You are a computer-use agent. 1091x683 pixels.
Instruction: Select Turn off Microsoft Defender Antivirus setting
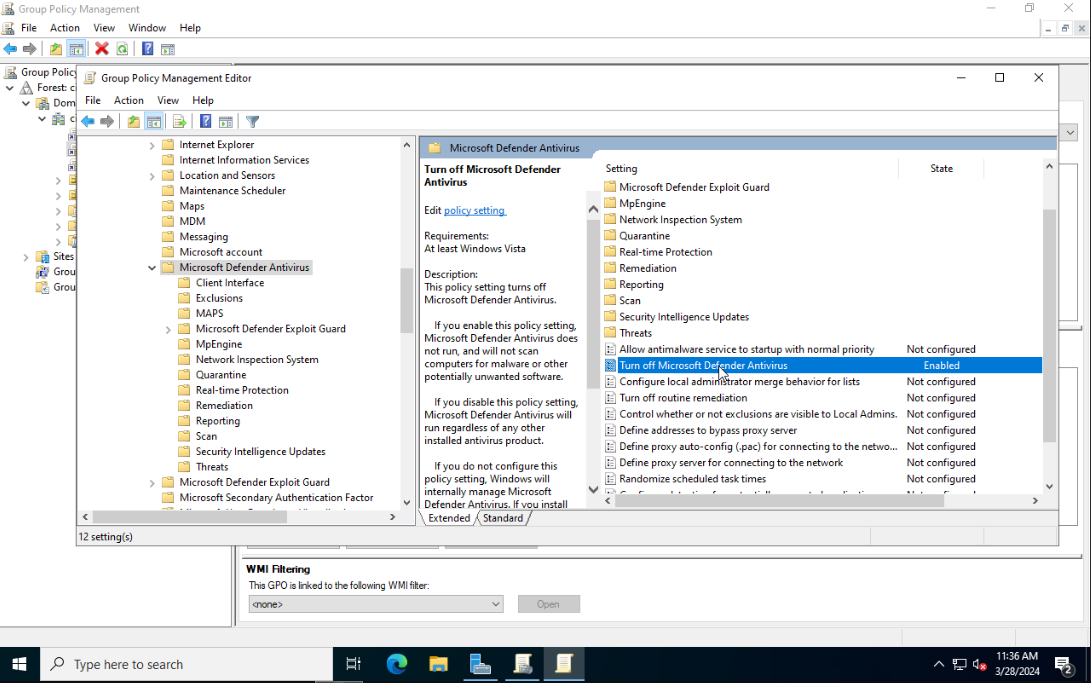[x=822, y=365]
